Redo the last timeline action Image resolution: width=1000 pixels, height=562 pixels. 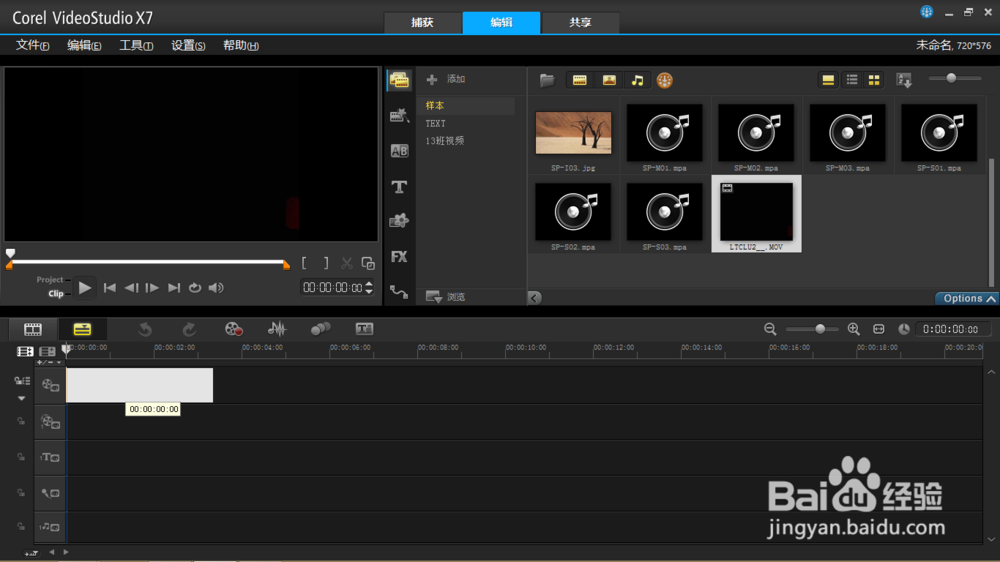189,329
